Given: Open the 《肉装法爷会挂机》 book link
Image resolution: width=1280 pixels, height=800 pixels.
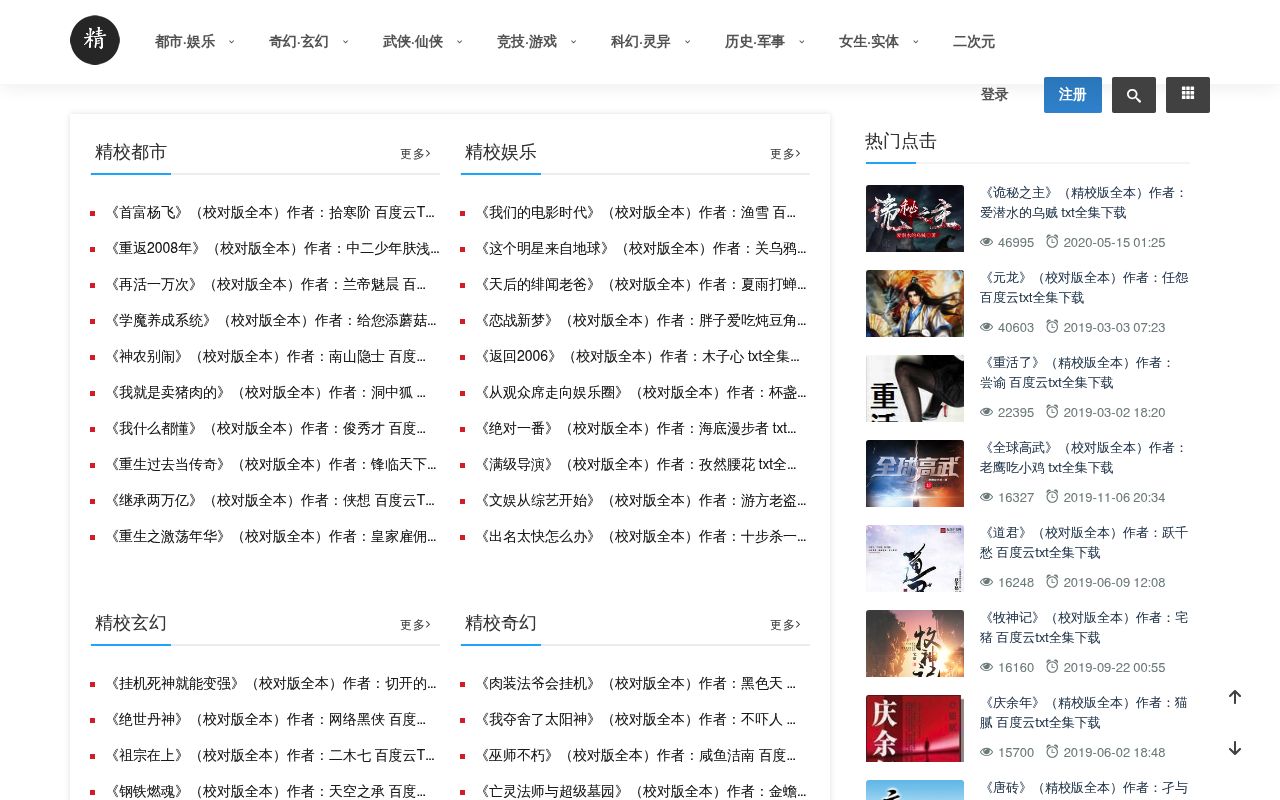Looking at the screenshot, I should pyautogui.click(x=636, y=684).
